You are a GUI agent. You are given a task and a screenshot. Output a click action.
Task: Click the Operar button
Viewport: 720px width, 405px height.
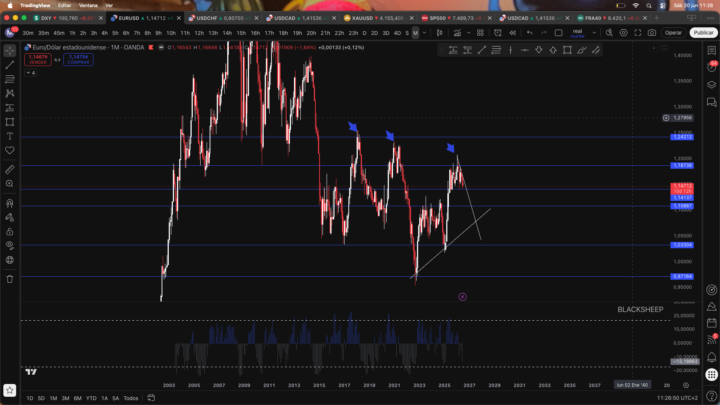tap(673, 33)
